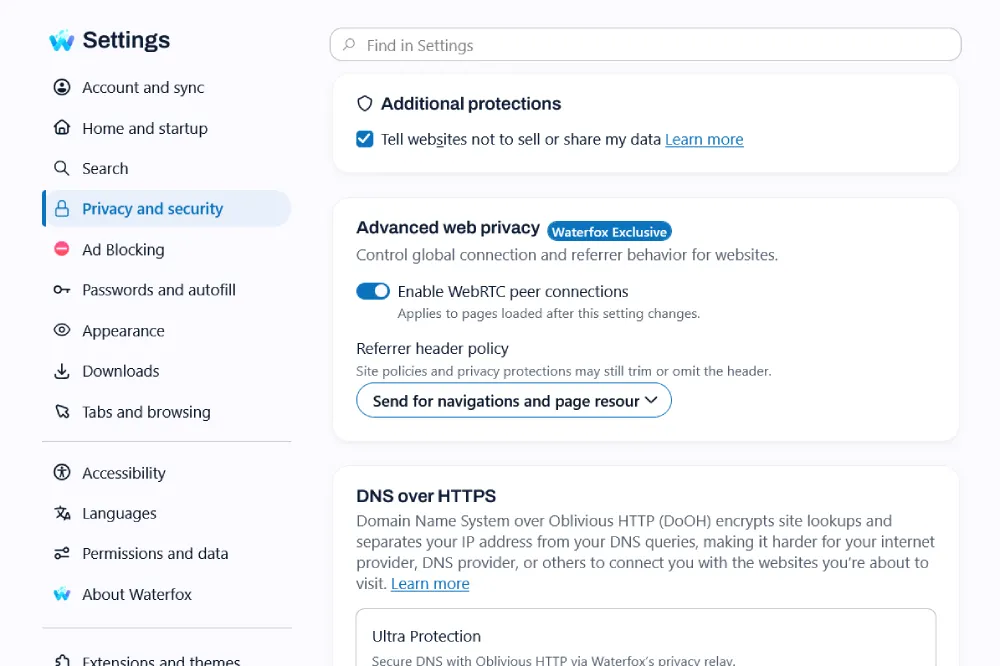Click the Find in Settings search field
Viewport: 1000px width, 666px height.
click(645, 45)
